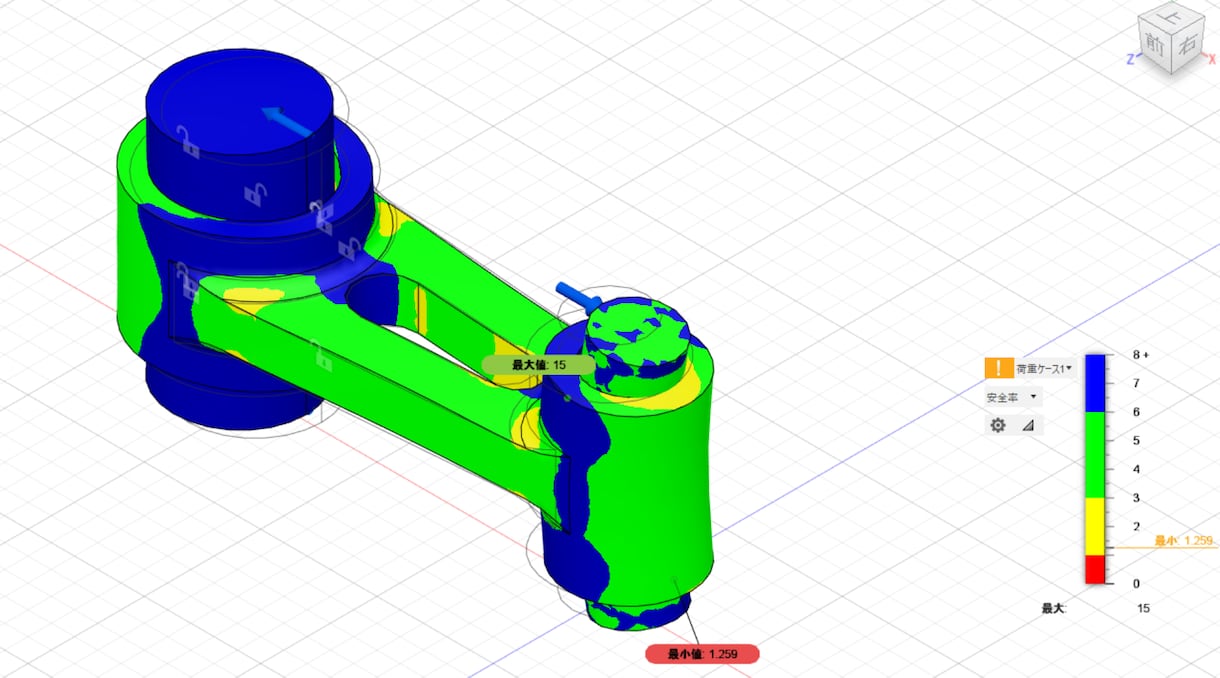Click the 8 + legend scale value
Screen dimensions: 1220x678
pyautogui.click(x=1142, y=355)
